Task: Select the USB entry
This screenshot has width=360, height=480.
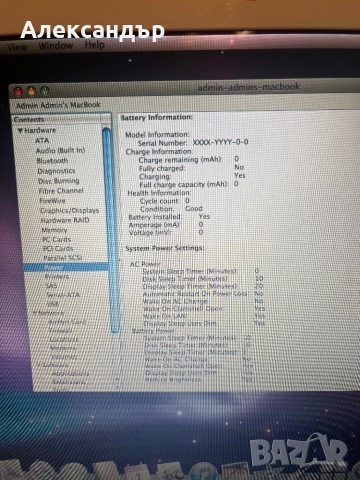Action: (53, 304)
